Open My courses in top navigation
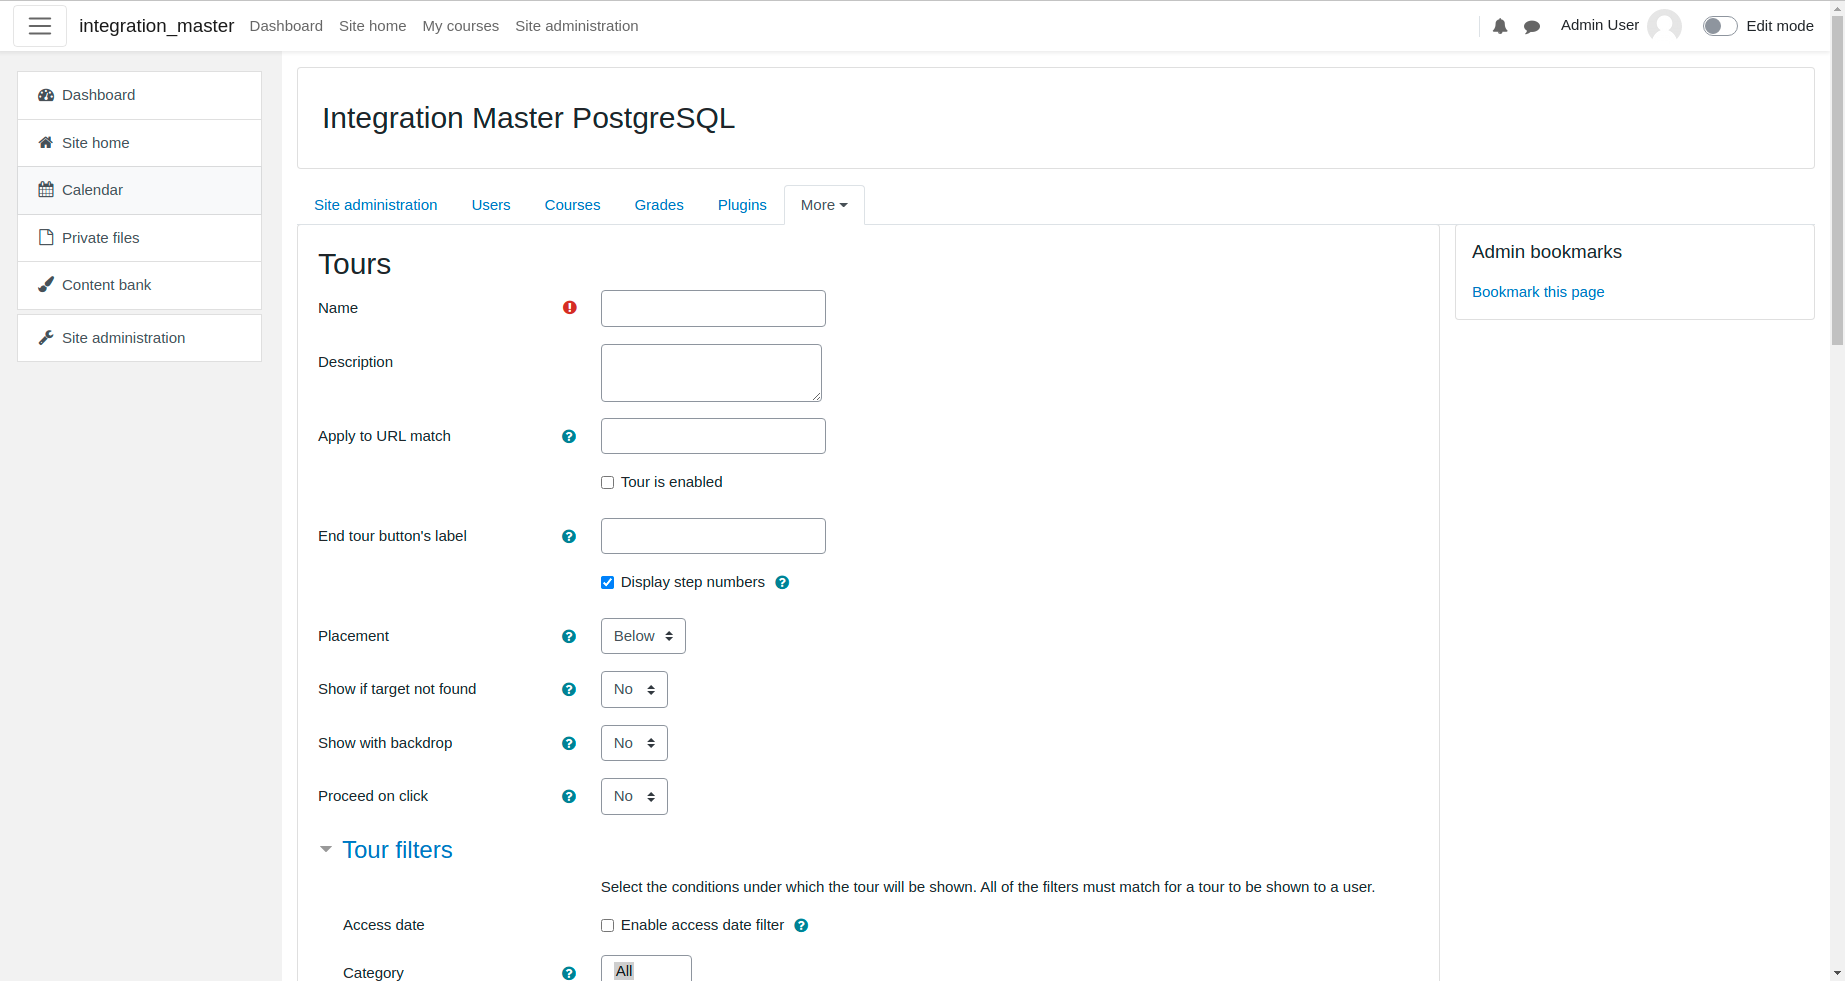Viewport: 1845px width, 981px height. tap(460, 26)
